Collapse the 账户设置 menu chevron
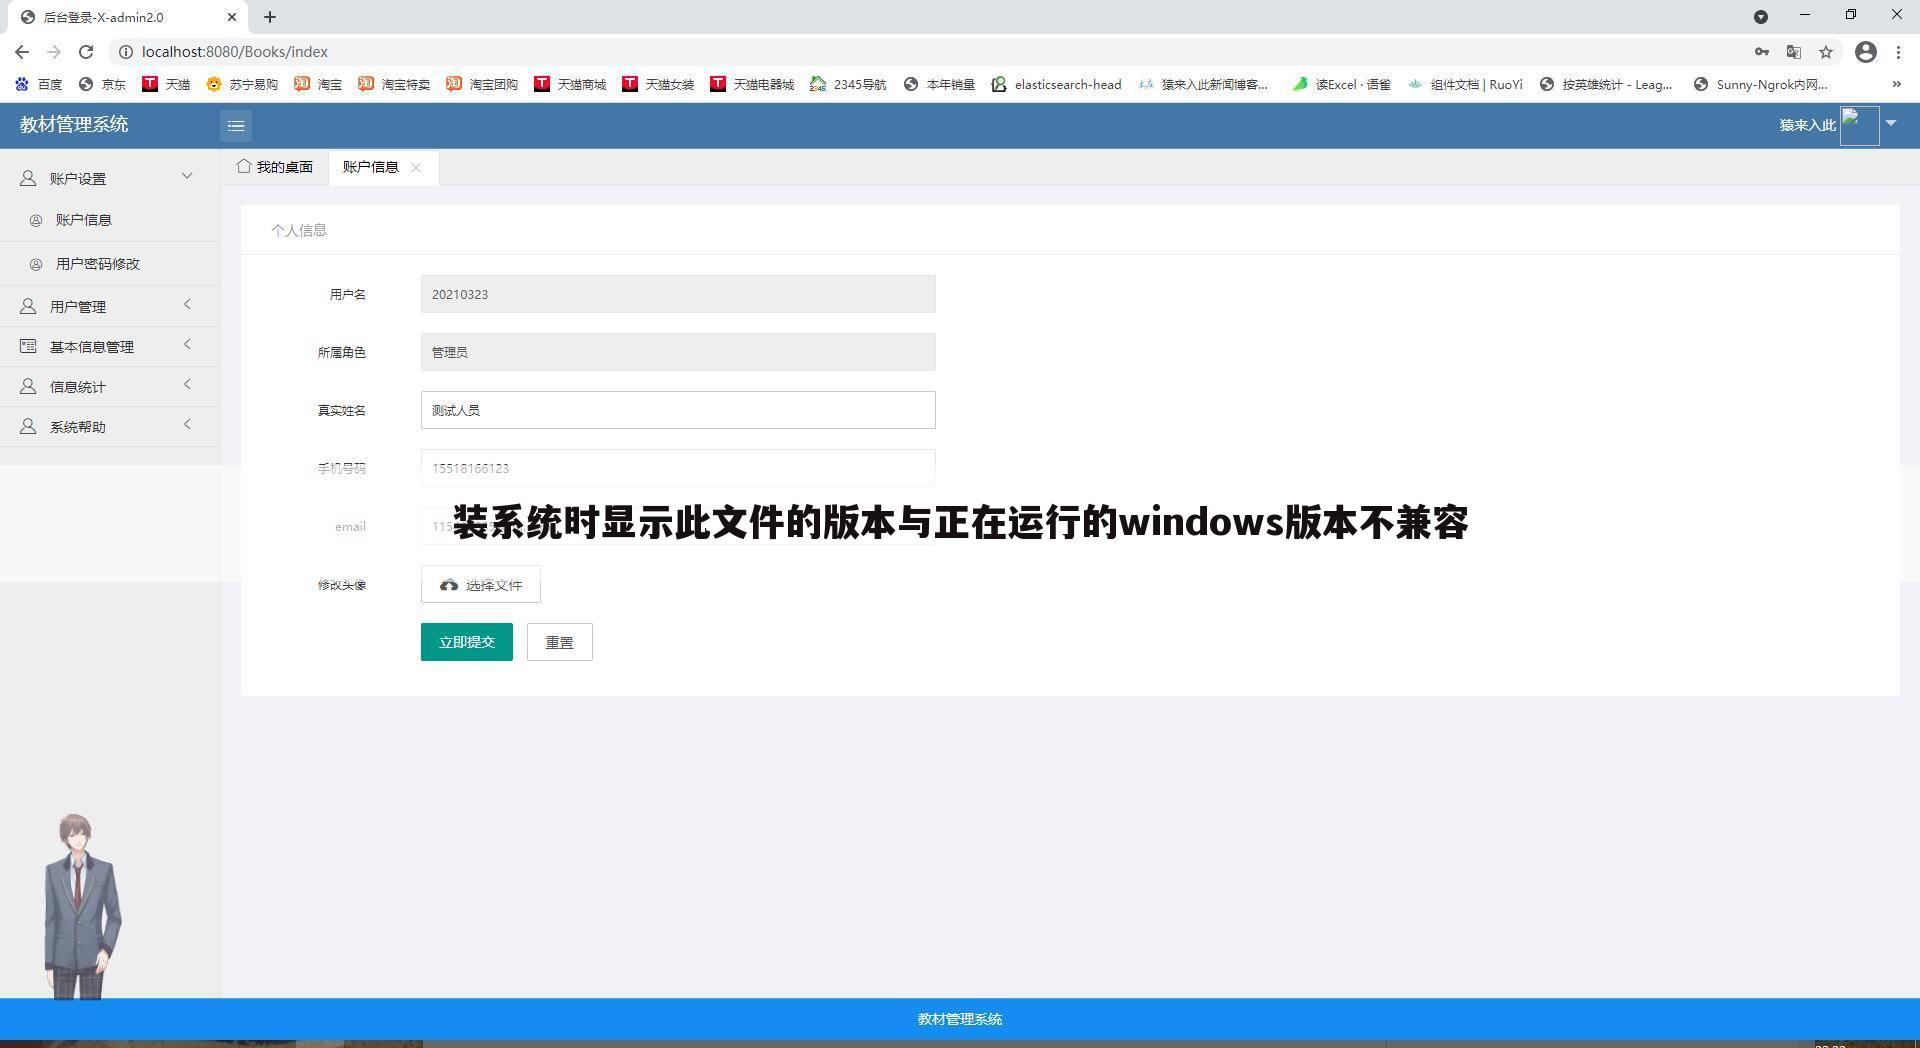This screenshot has width=1920, height=1048. [x=187, y=176]
